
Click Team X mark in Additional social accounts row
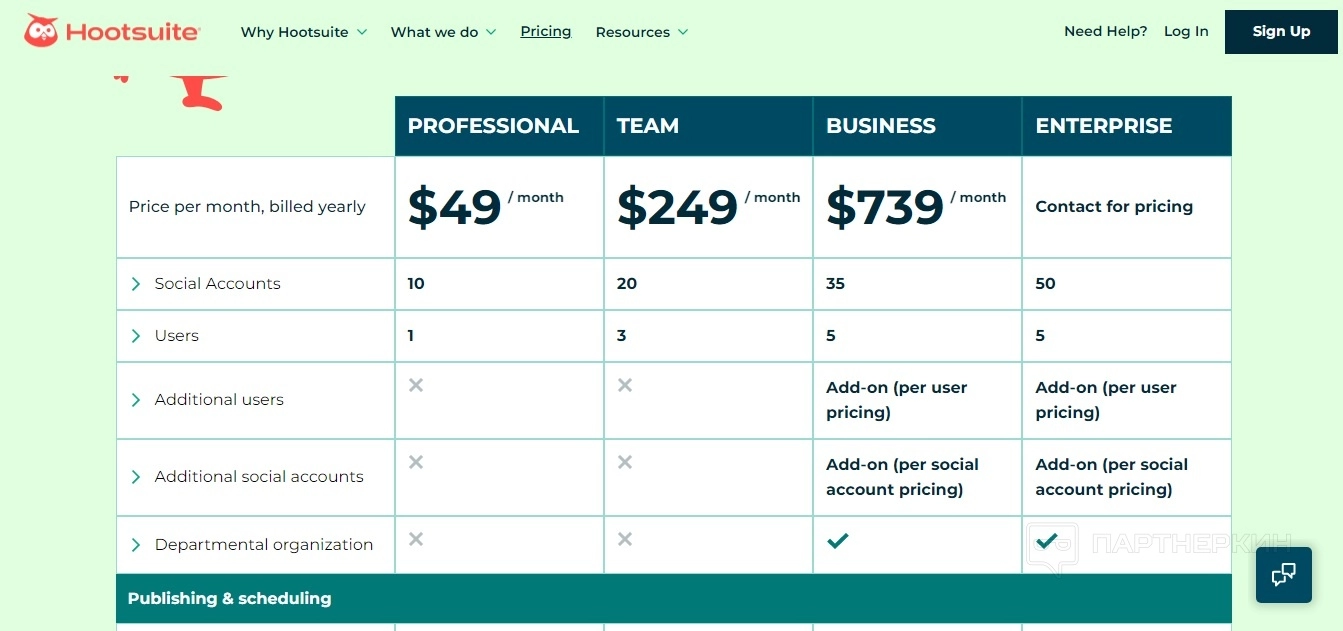[625, 462]
